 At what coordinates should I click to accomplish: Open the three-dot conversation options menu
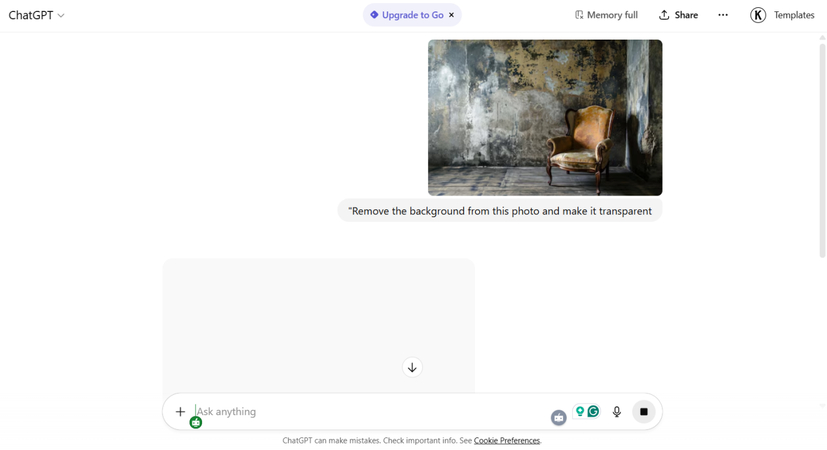(x=723, y=15)
